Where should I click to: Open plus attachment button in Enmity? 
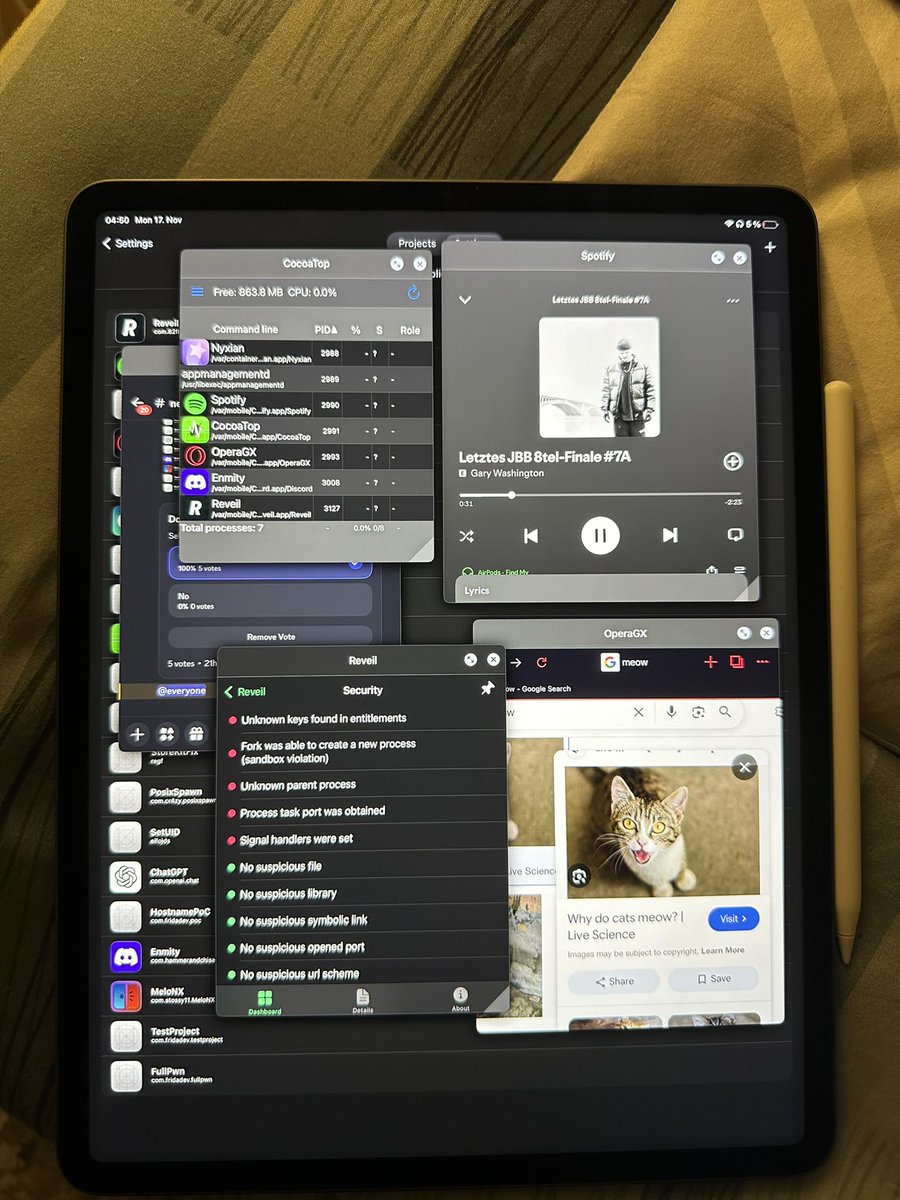coord(138,733)
